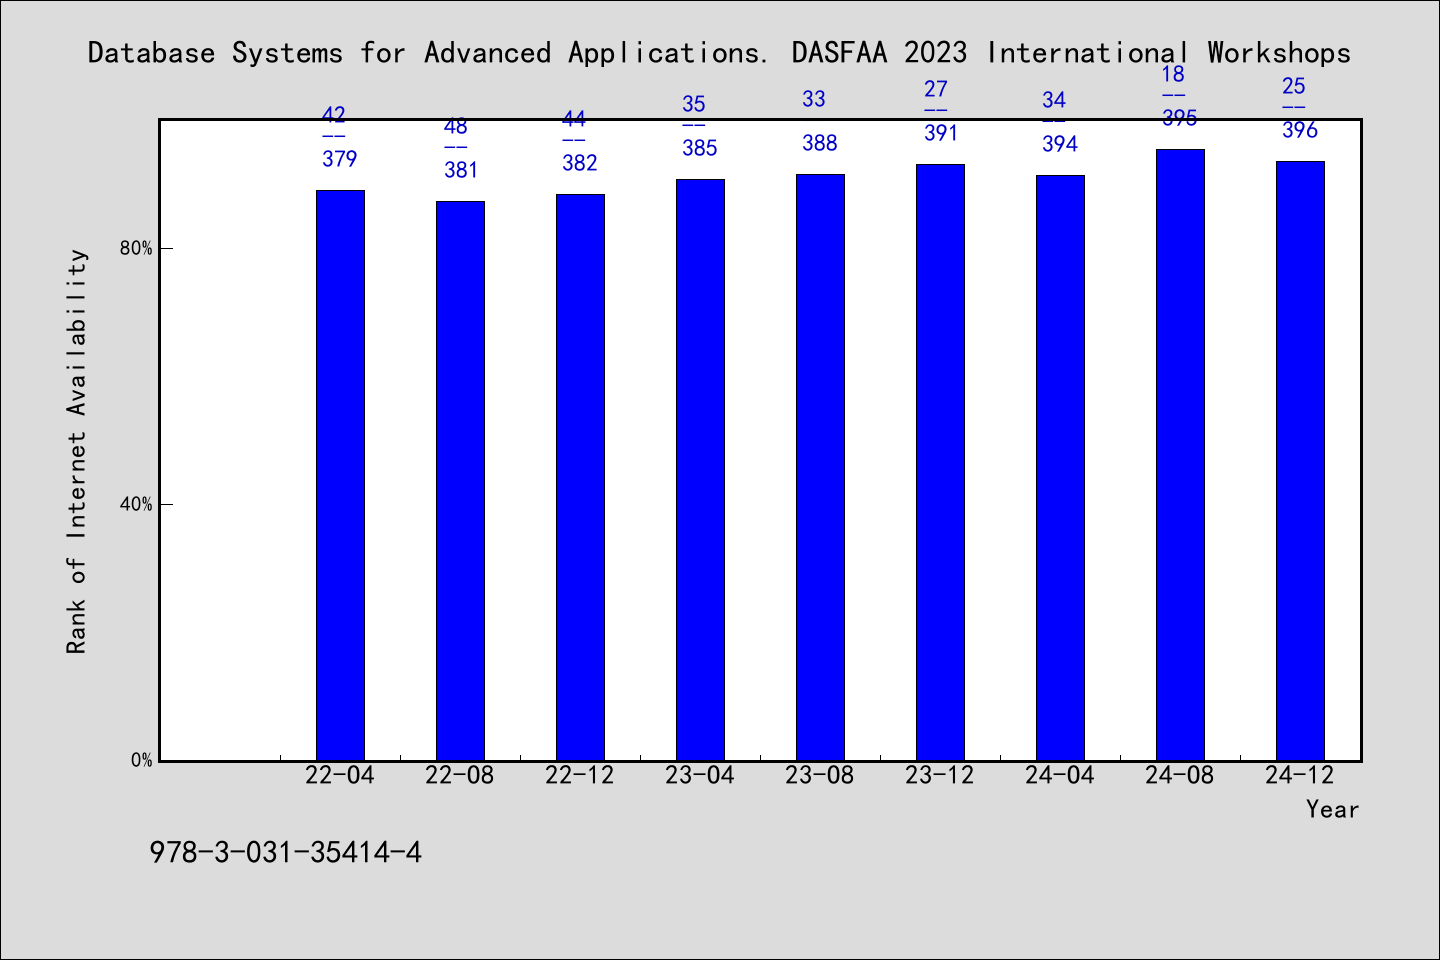Click the 24-04 axis label
Viewport: 1440px width, 960px height.
pos(1060,775)
